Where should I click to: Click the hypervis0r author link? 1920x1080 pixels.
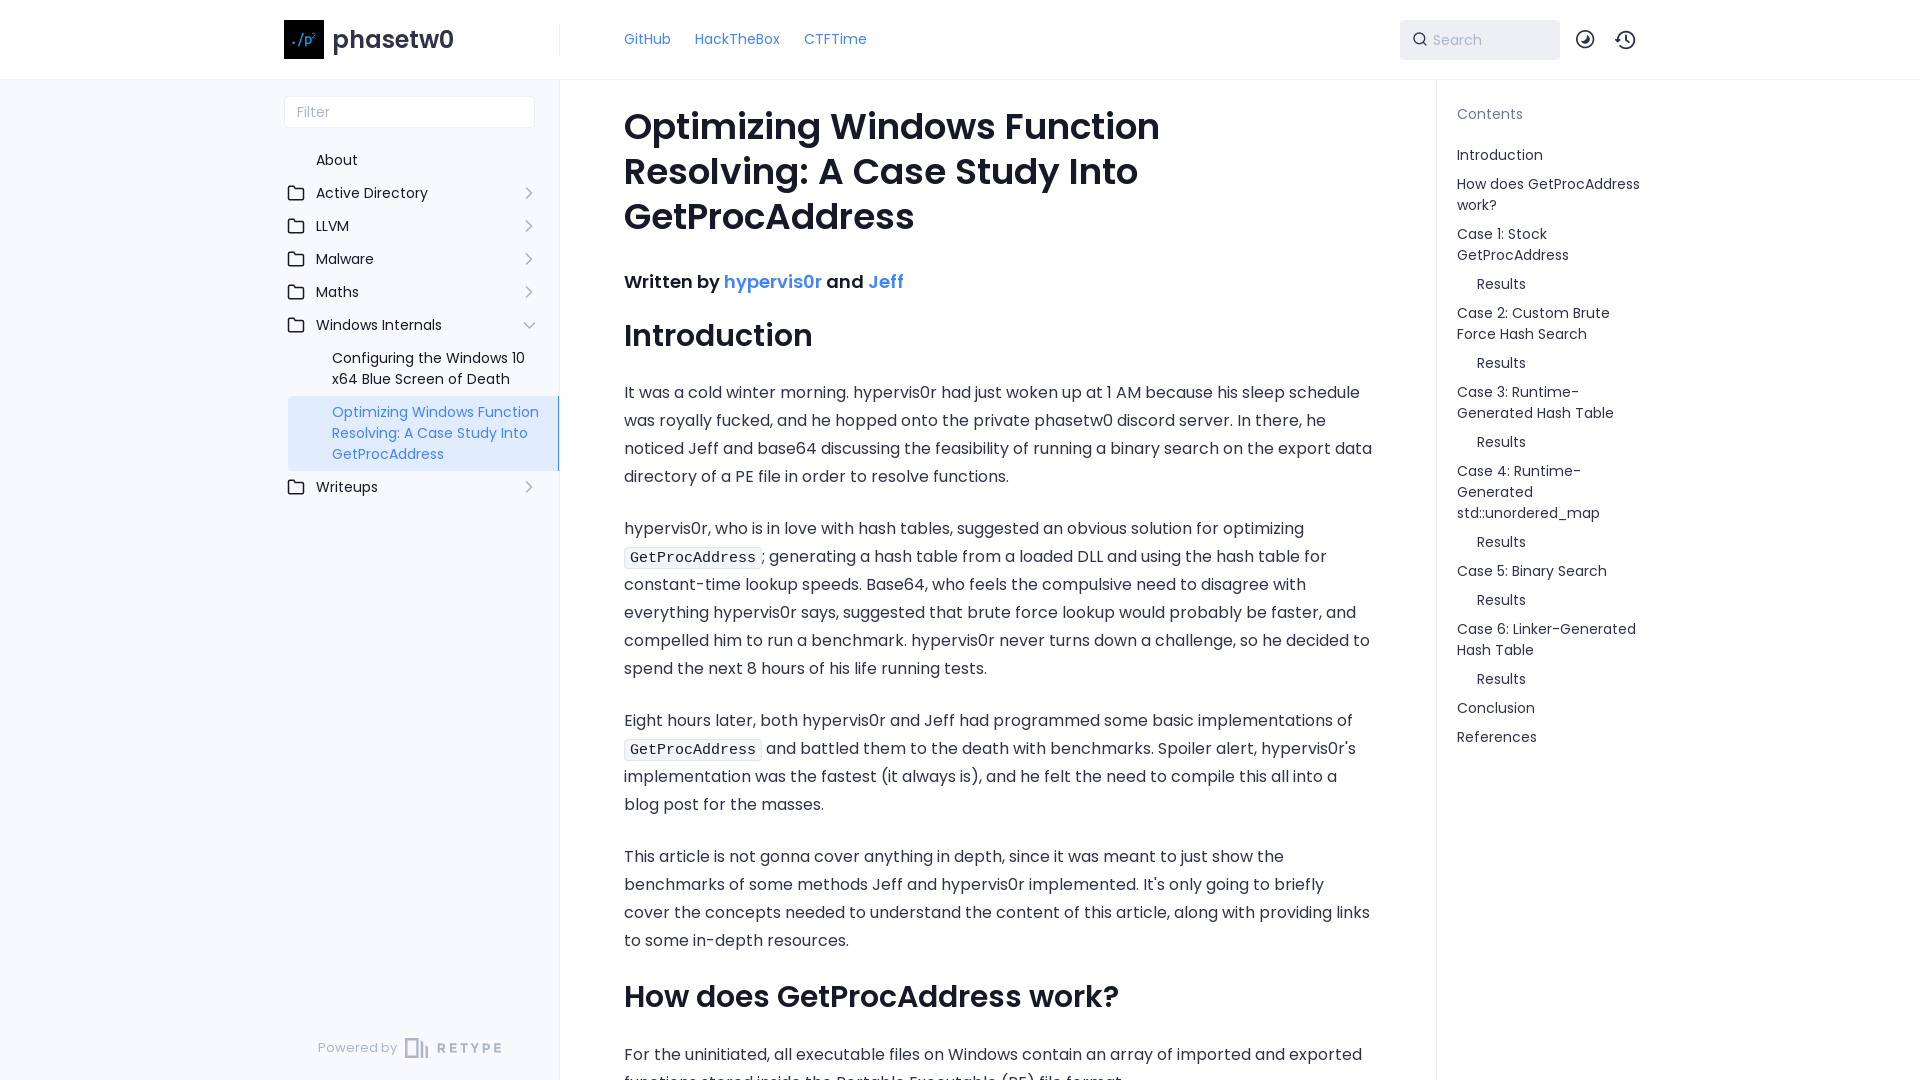[x=773, y=282]
